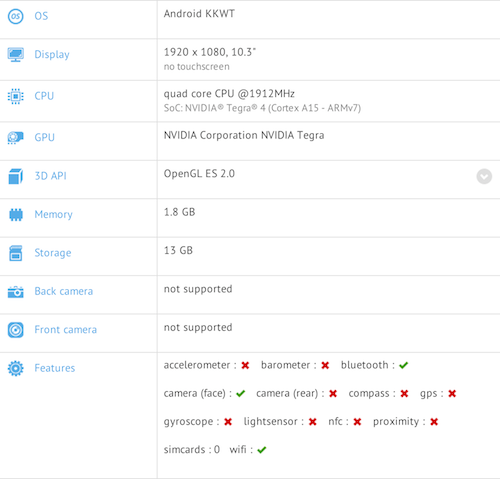Select the 'no touchscreen' note

click(197, 67)
